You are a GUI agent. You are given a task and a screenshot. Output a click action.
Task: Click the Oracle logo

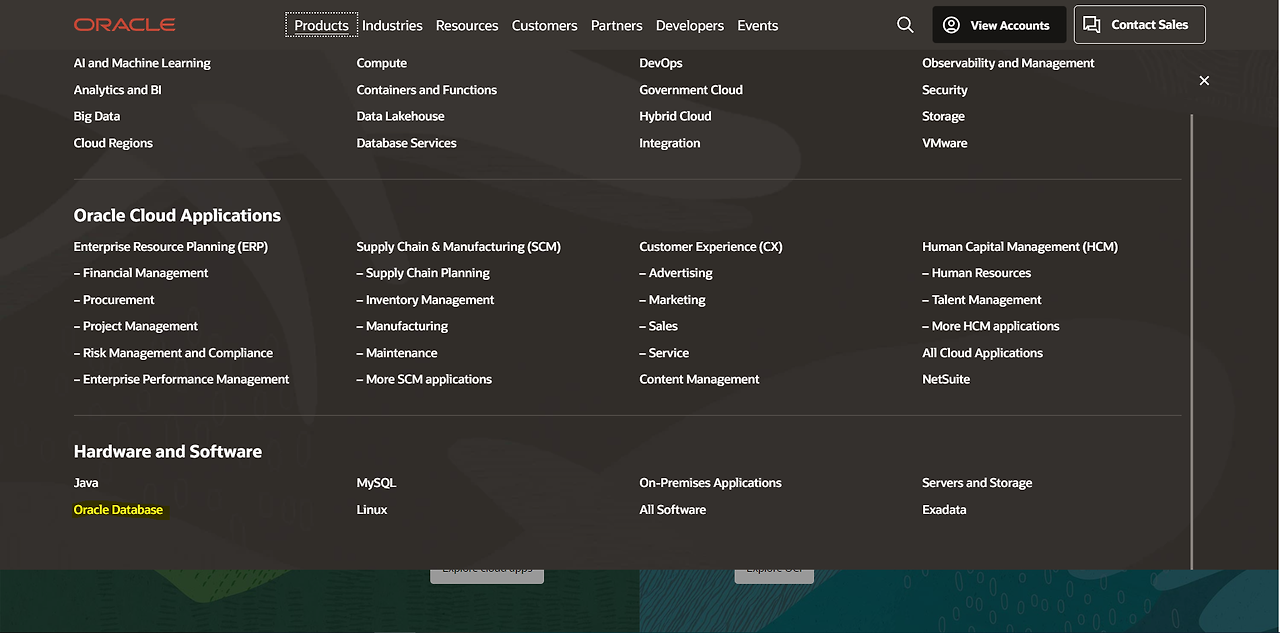(x=124, y=25)
